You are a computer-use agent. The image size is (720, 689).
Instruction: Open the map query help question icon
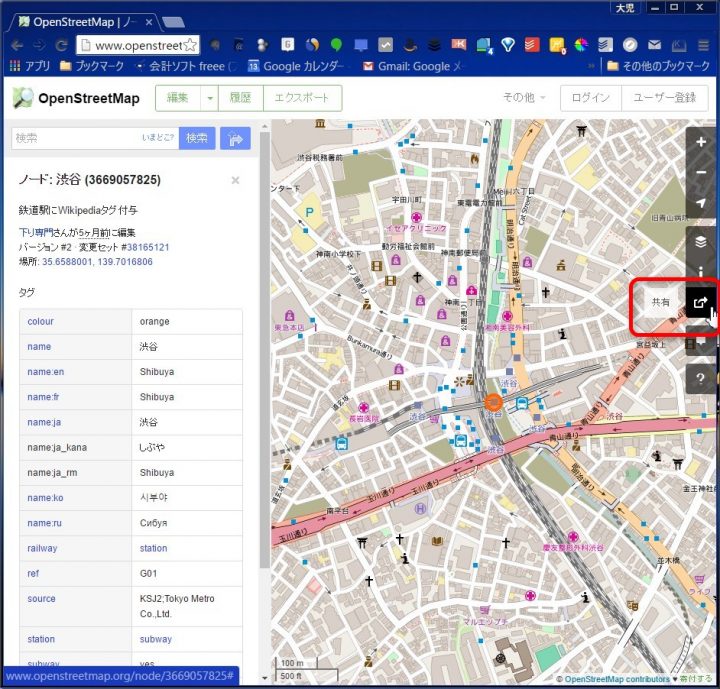pos(700,378)
